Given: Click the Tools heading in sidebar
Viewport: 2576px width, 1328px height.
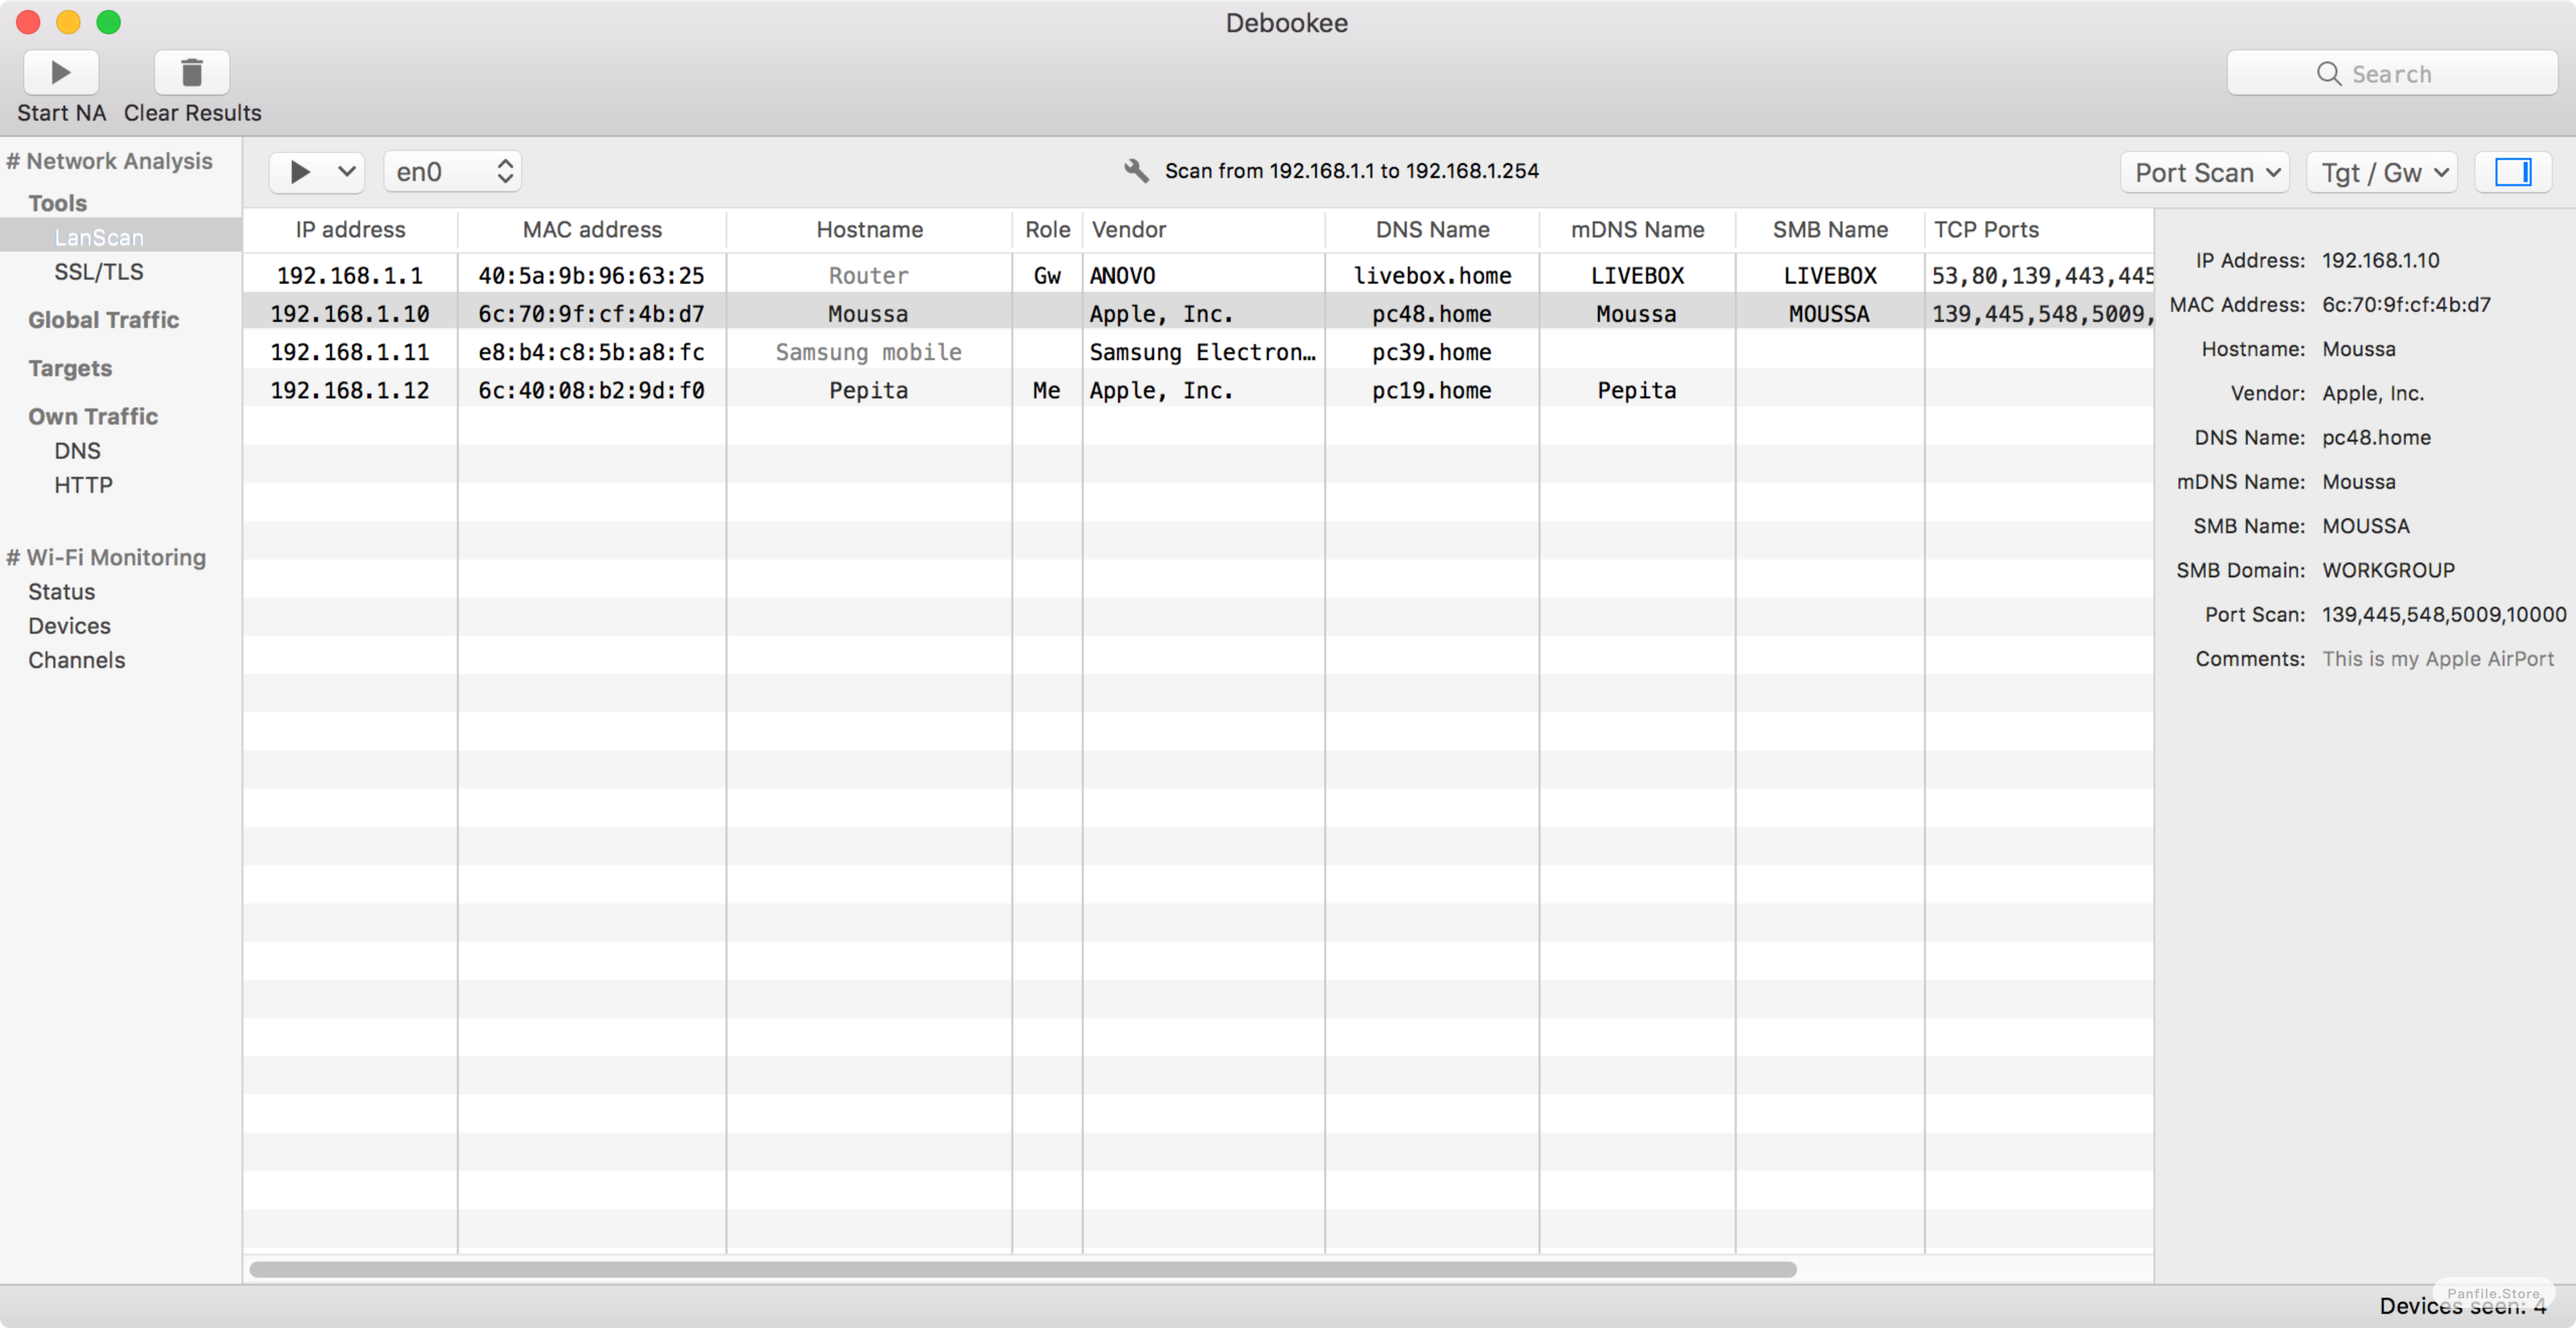Looking at the screenshot, I should [57, 203].
